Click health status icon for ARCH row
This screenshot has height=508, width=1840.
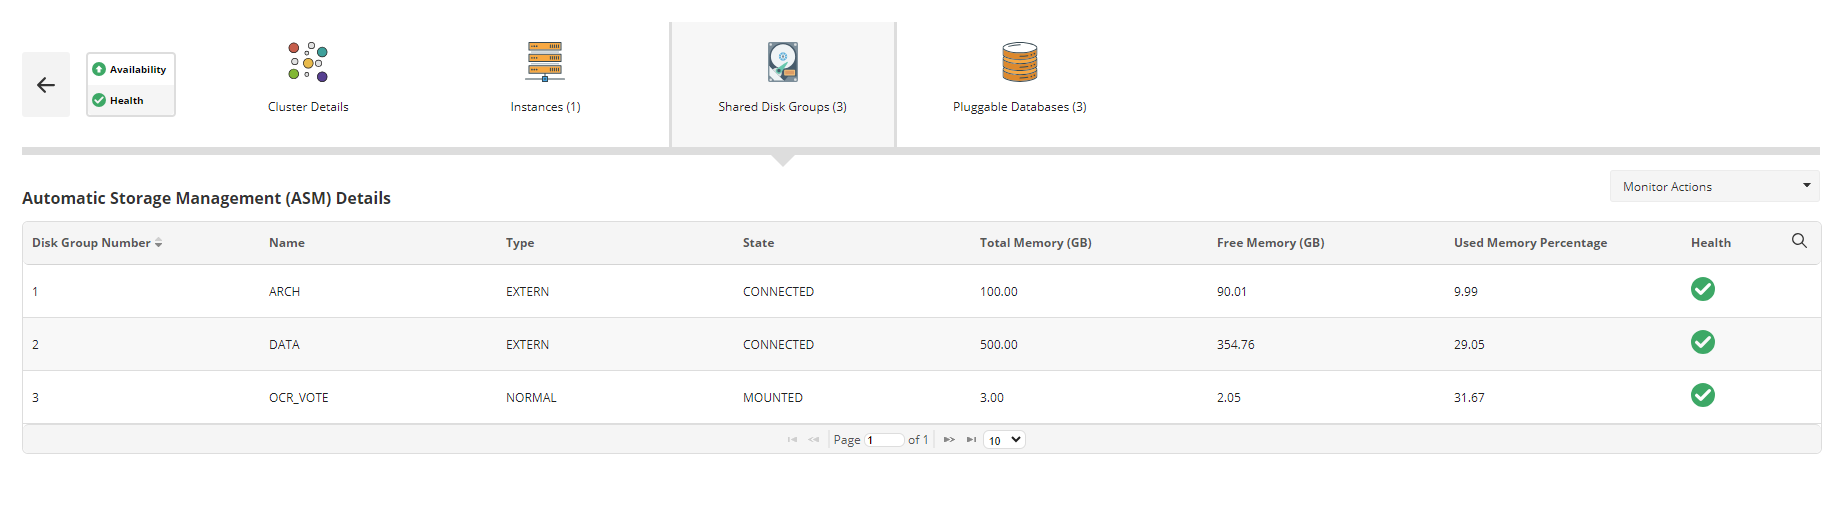[1702, 290]
